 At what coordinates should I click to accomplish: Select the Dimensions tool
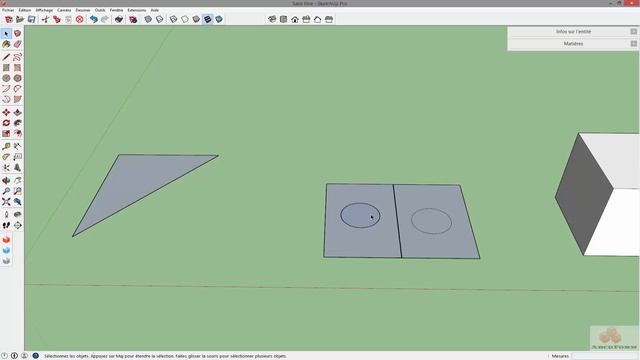(17, 146)
